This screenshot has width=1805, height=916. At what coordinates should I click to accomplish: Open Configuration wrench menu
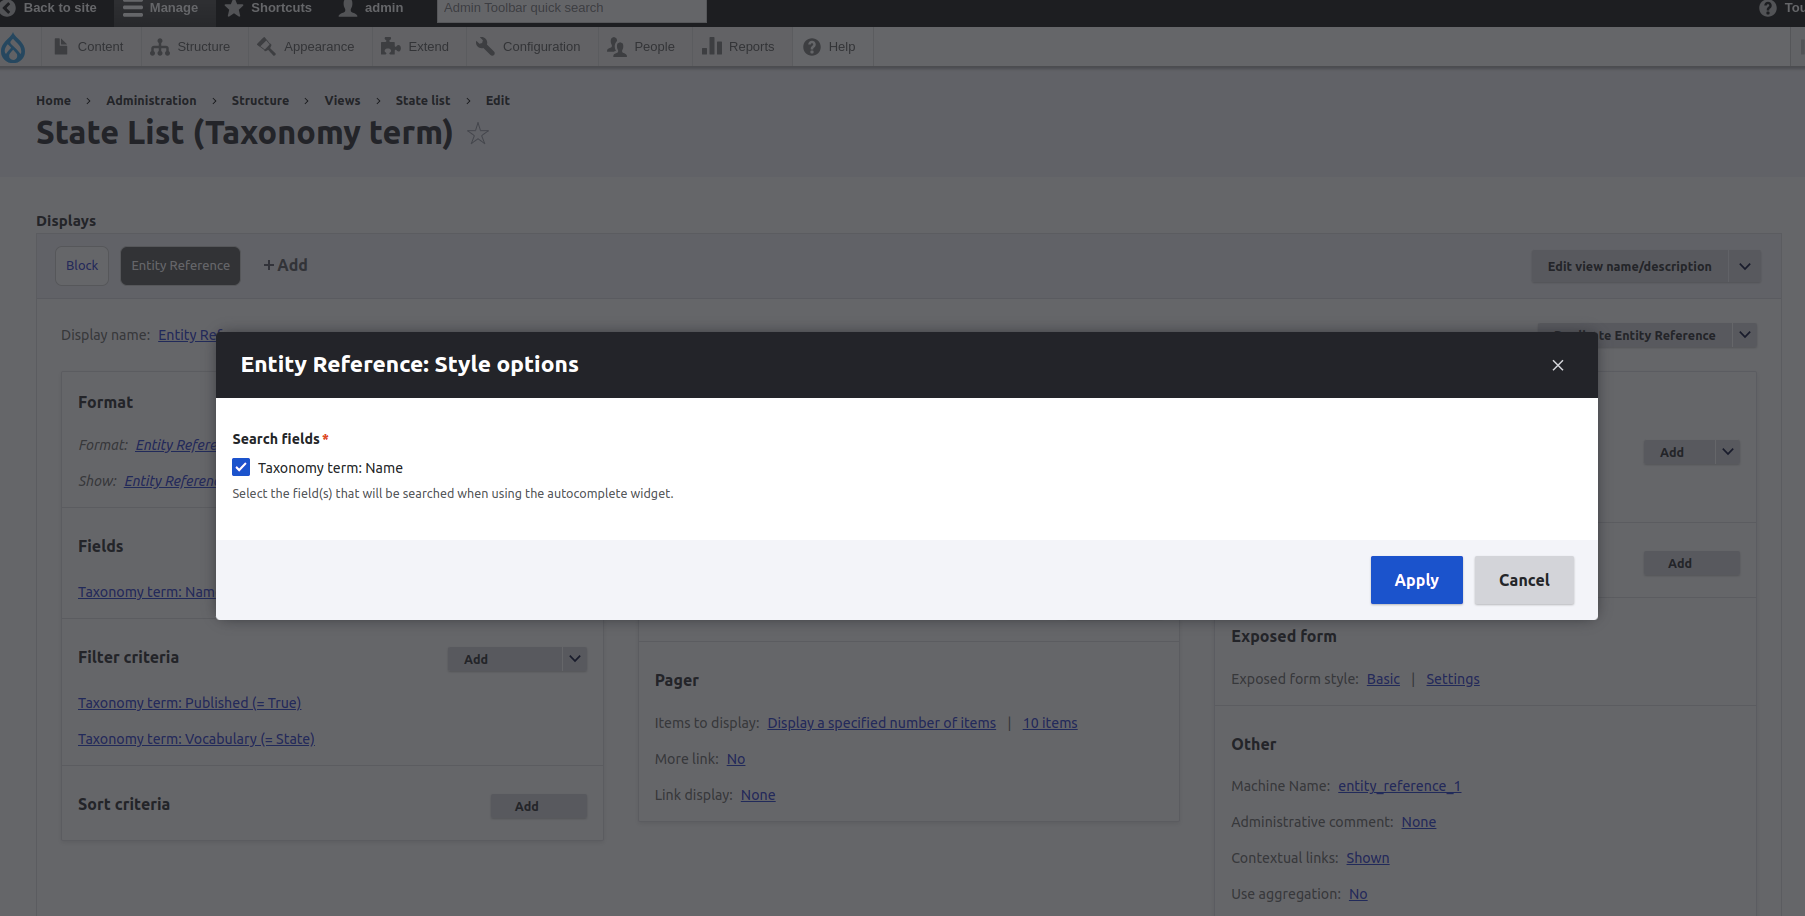click(x=528, y=47)
